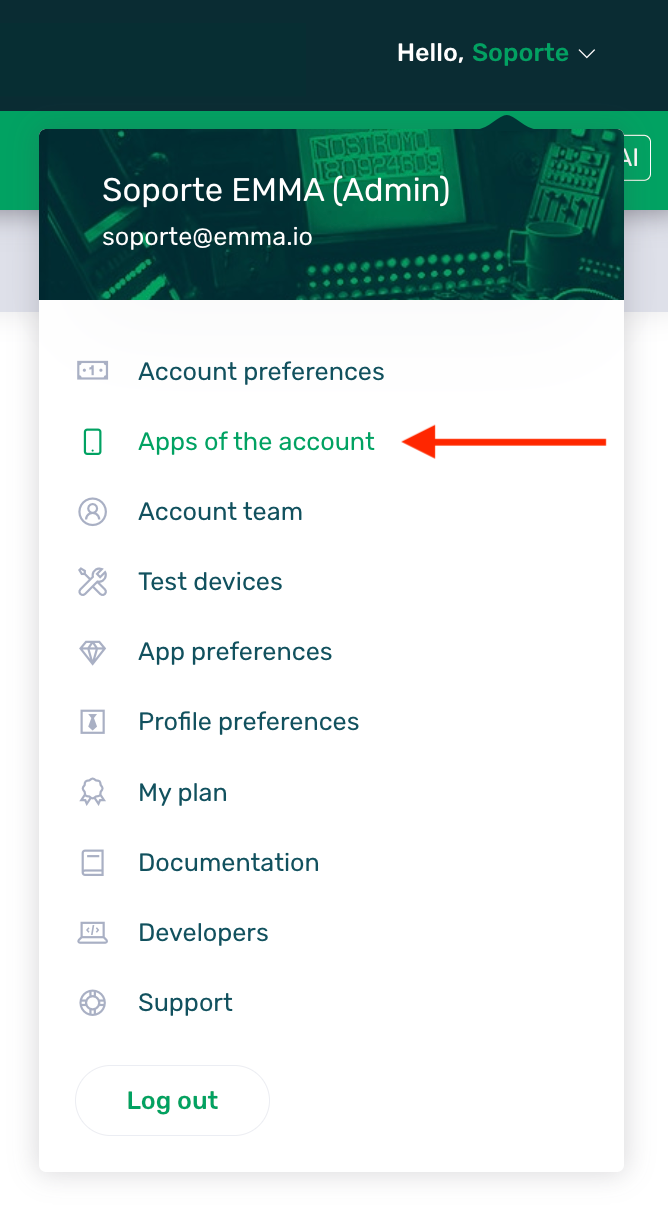Click the Account preferences ticket icon
The width and height of the screenshot is (668, 1226).
coord(92,371)
